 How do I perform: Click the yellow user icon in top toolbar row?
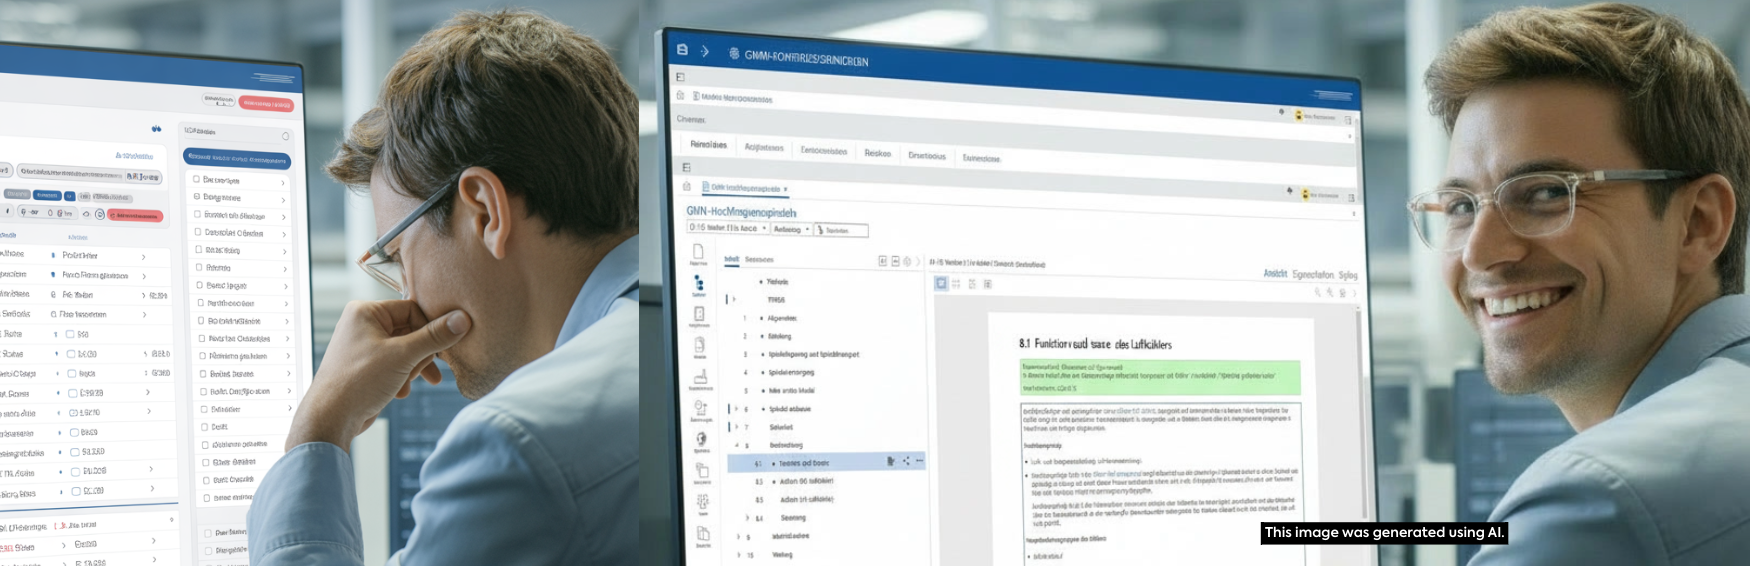point(1299,116)
